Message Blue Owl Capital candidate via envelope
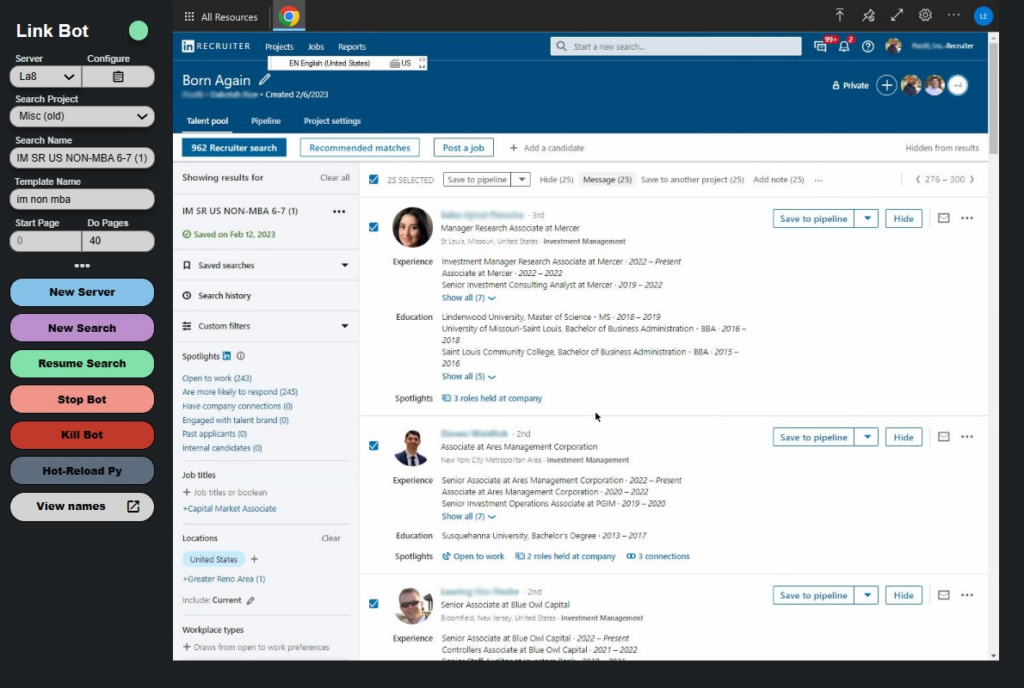Screen dimensions: 1024x688 pos(944,595)
